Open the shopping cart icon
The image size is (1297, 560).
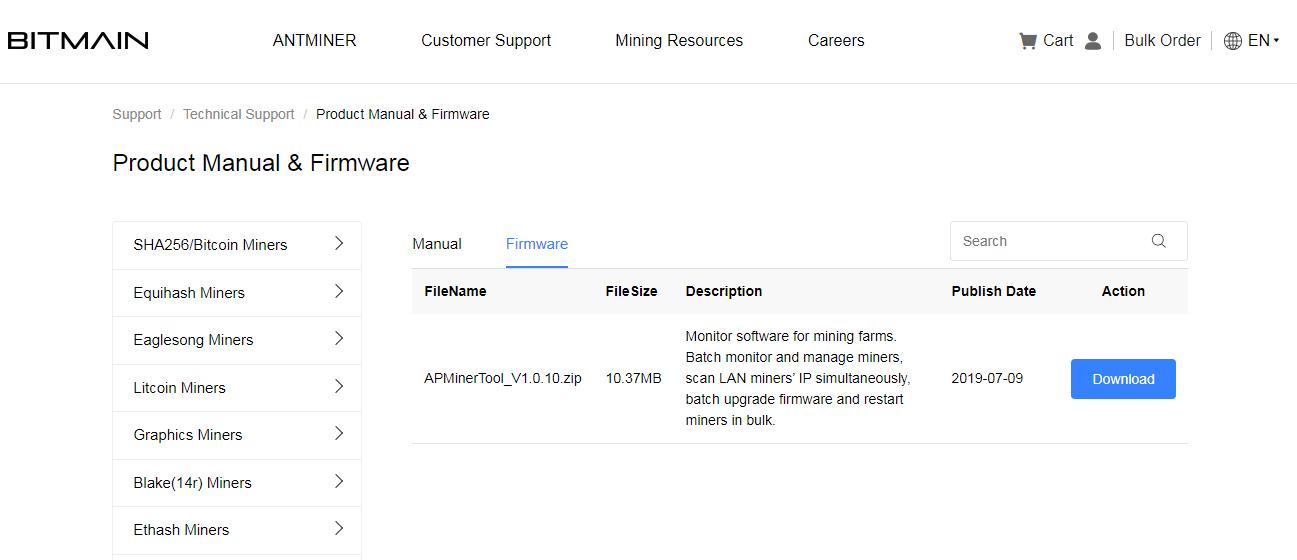tap(1027, 41)
